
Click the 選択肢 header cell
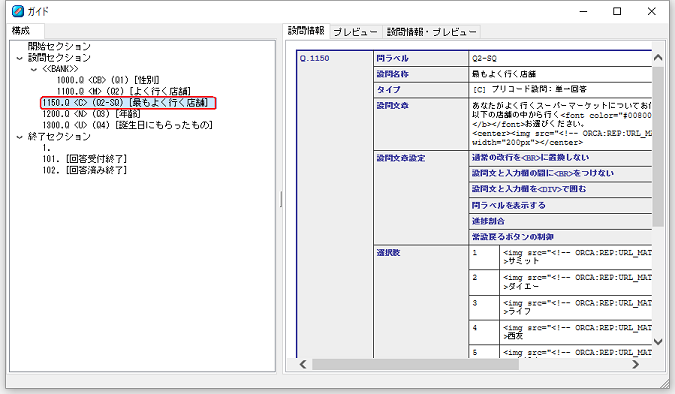click(421, 301)
